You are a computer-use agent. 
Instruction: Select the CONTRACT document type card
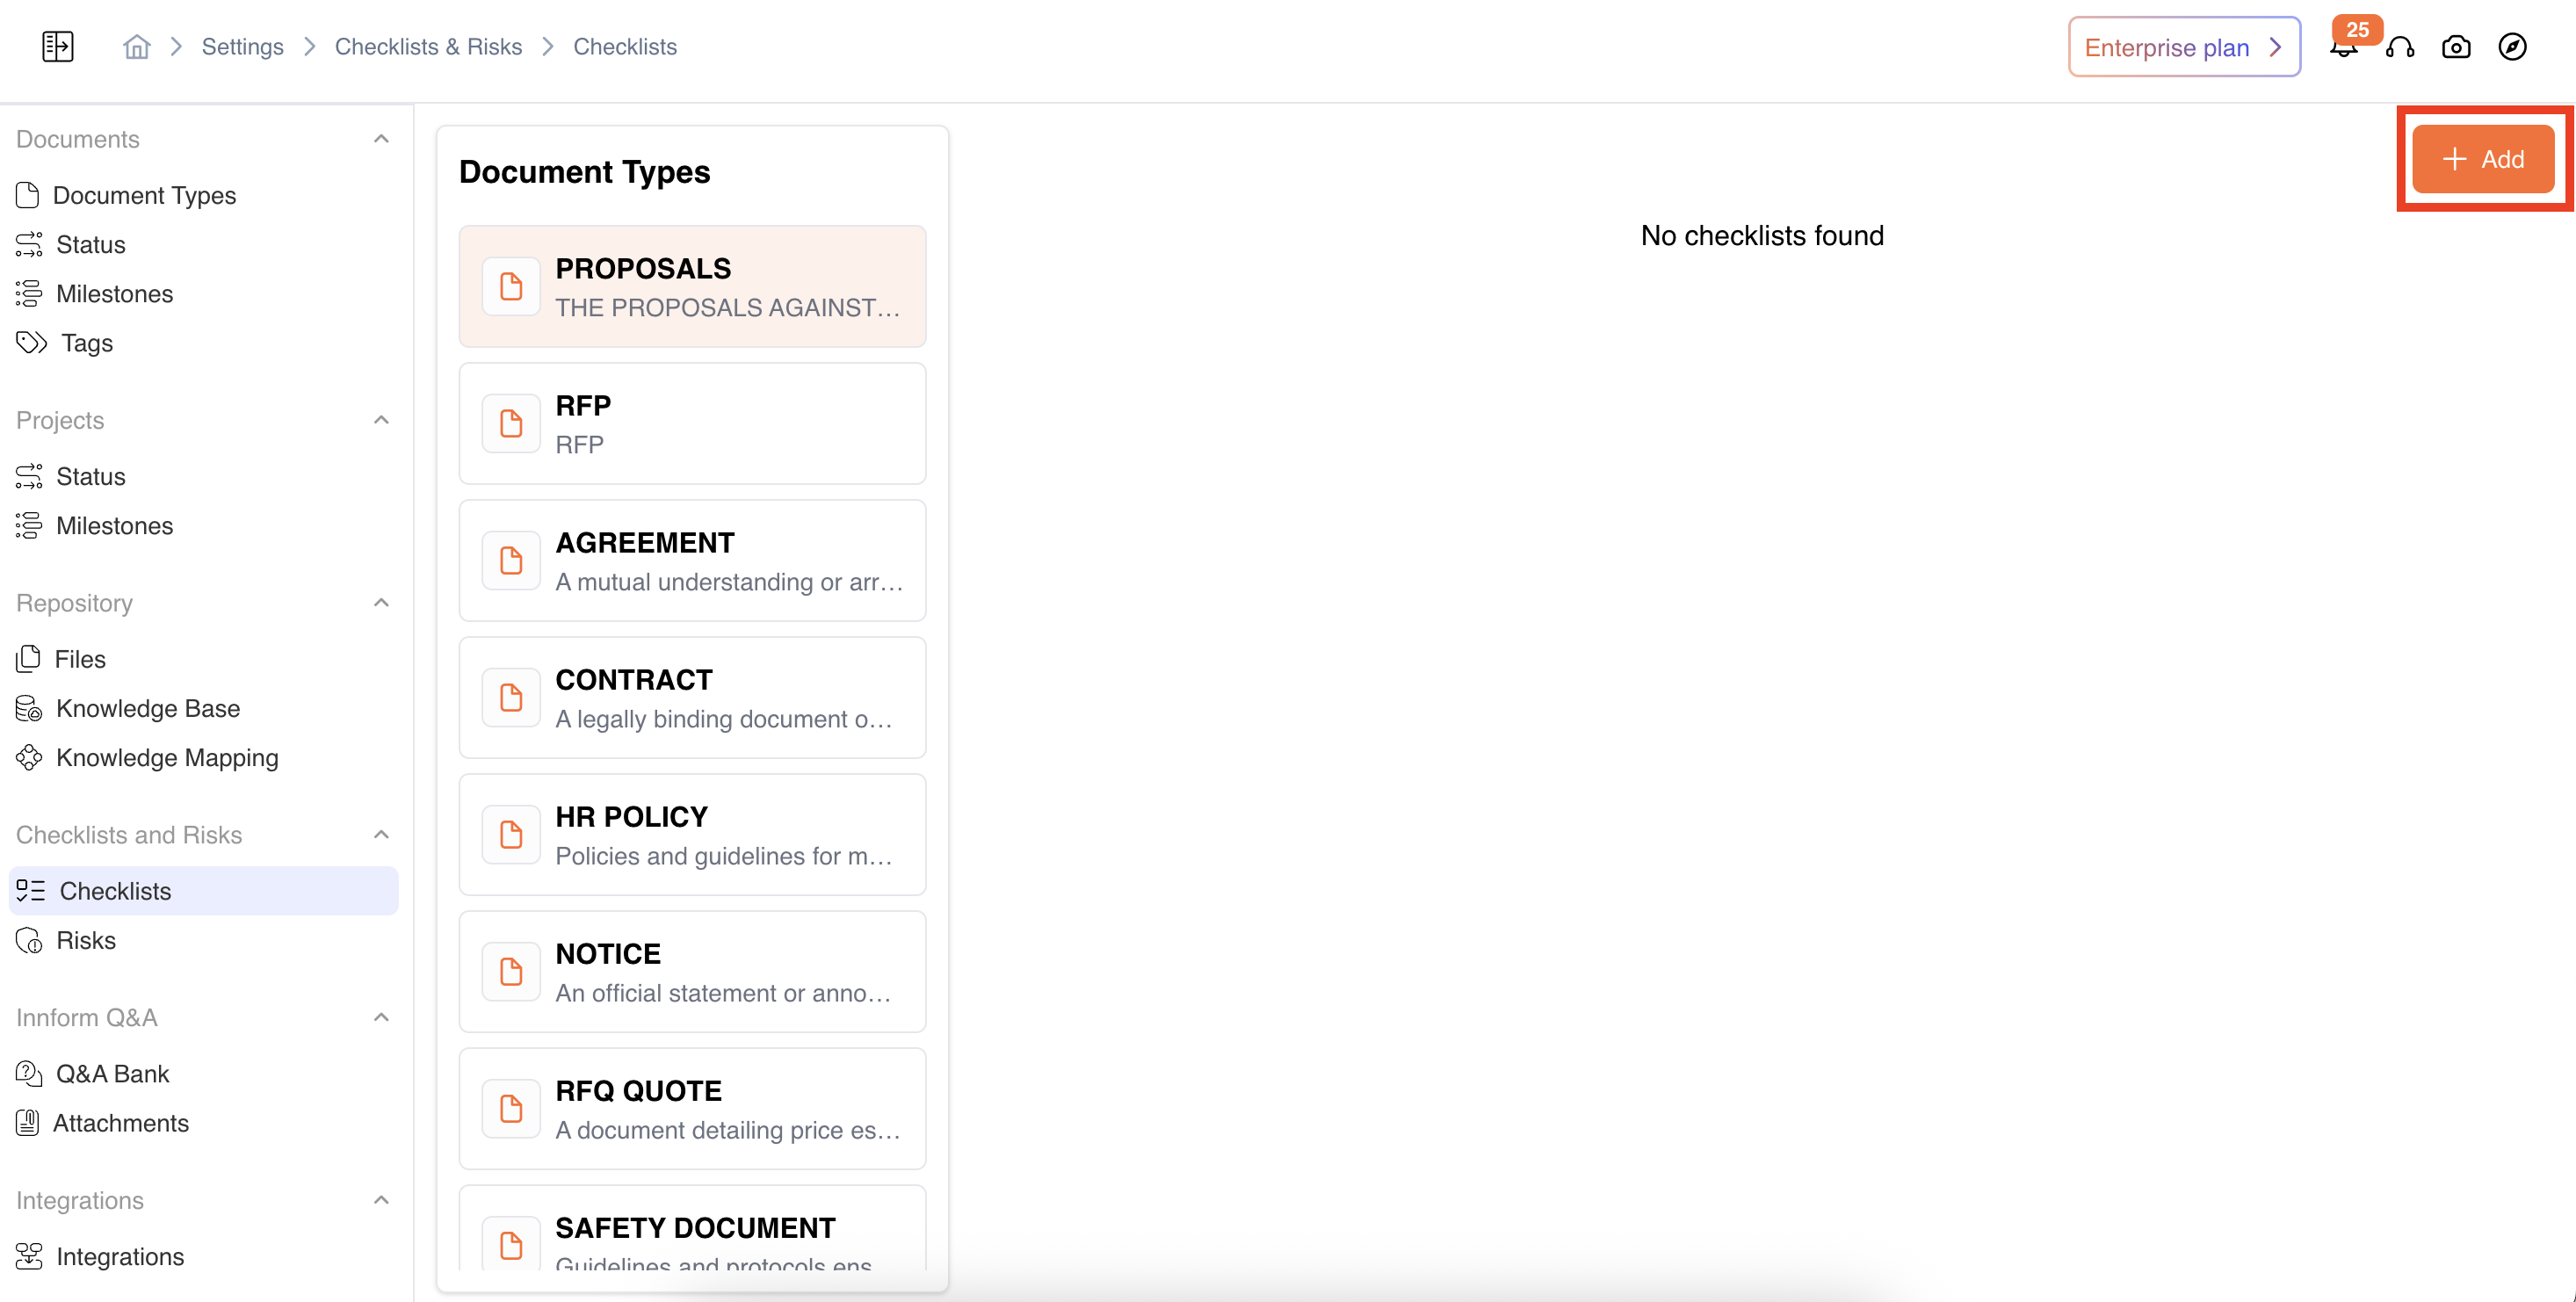pos(692,698)
